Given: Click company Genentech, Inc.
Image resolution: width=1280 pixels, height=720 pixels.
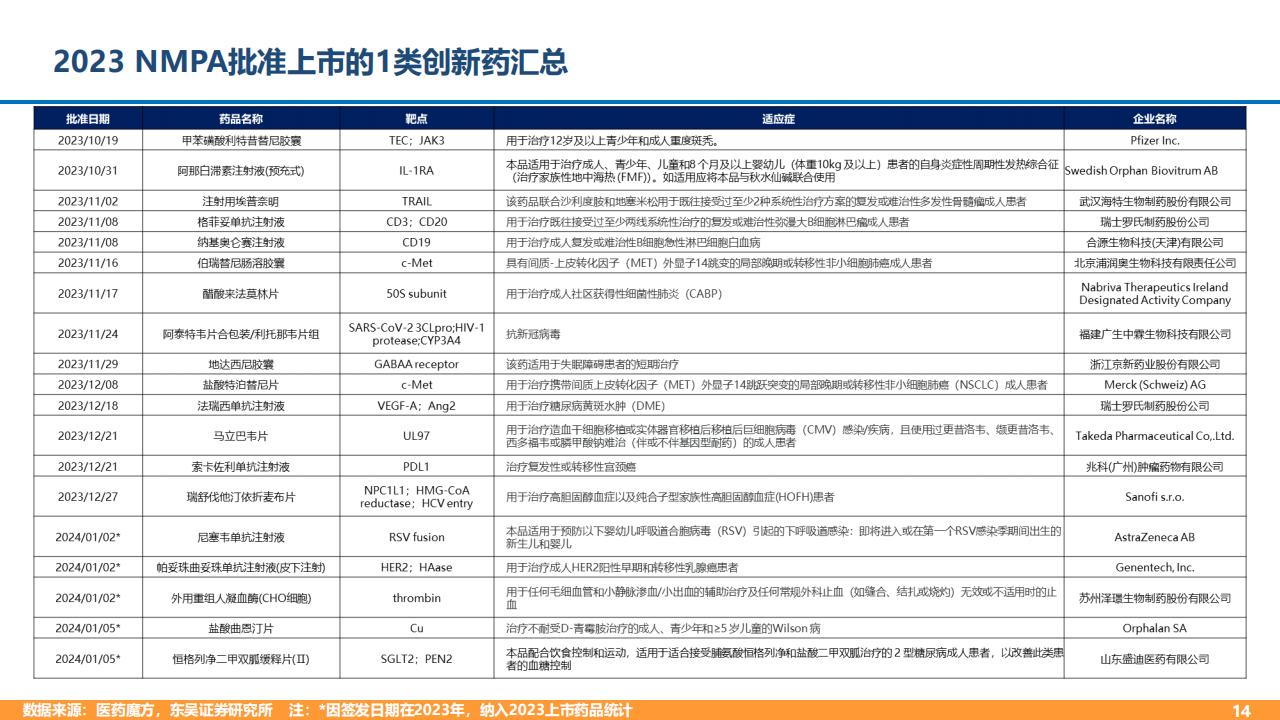Looking at the screenshot, I should pos(1155,567).
